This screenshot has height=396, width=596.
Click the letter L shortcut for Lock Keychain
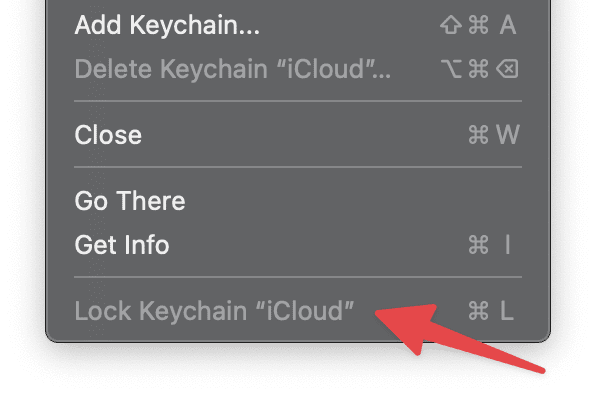tap(507, 311)
